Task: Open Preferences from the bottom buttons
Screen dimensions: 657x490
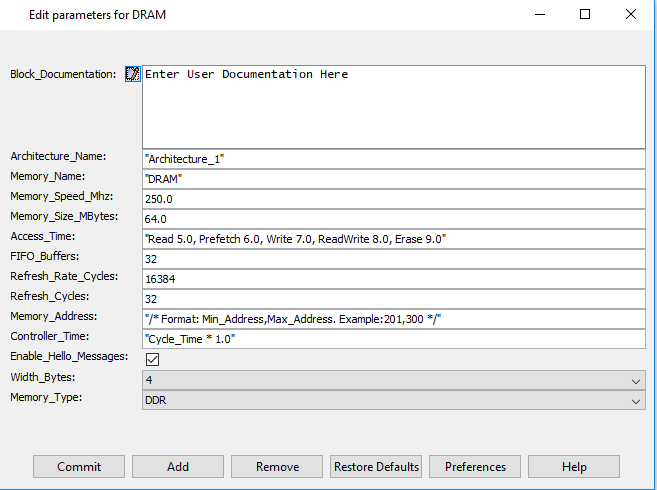Action: tap(475, 467)
